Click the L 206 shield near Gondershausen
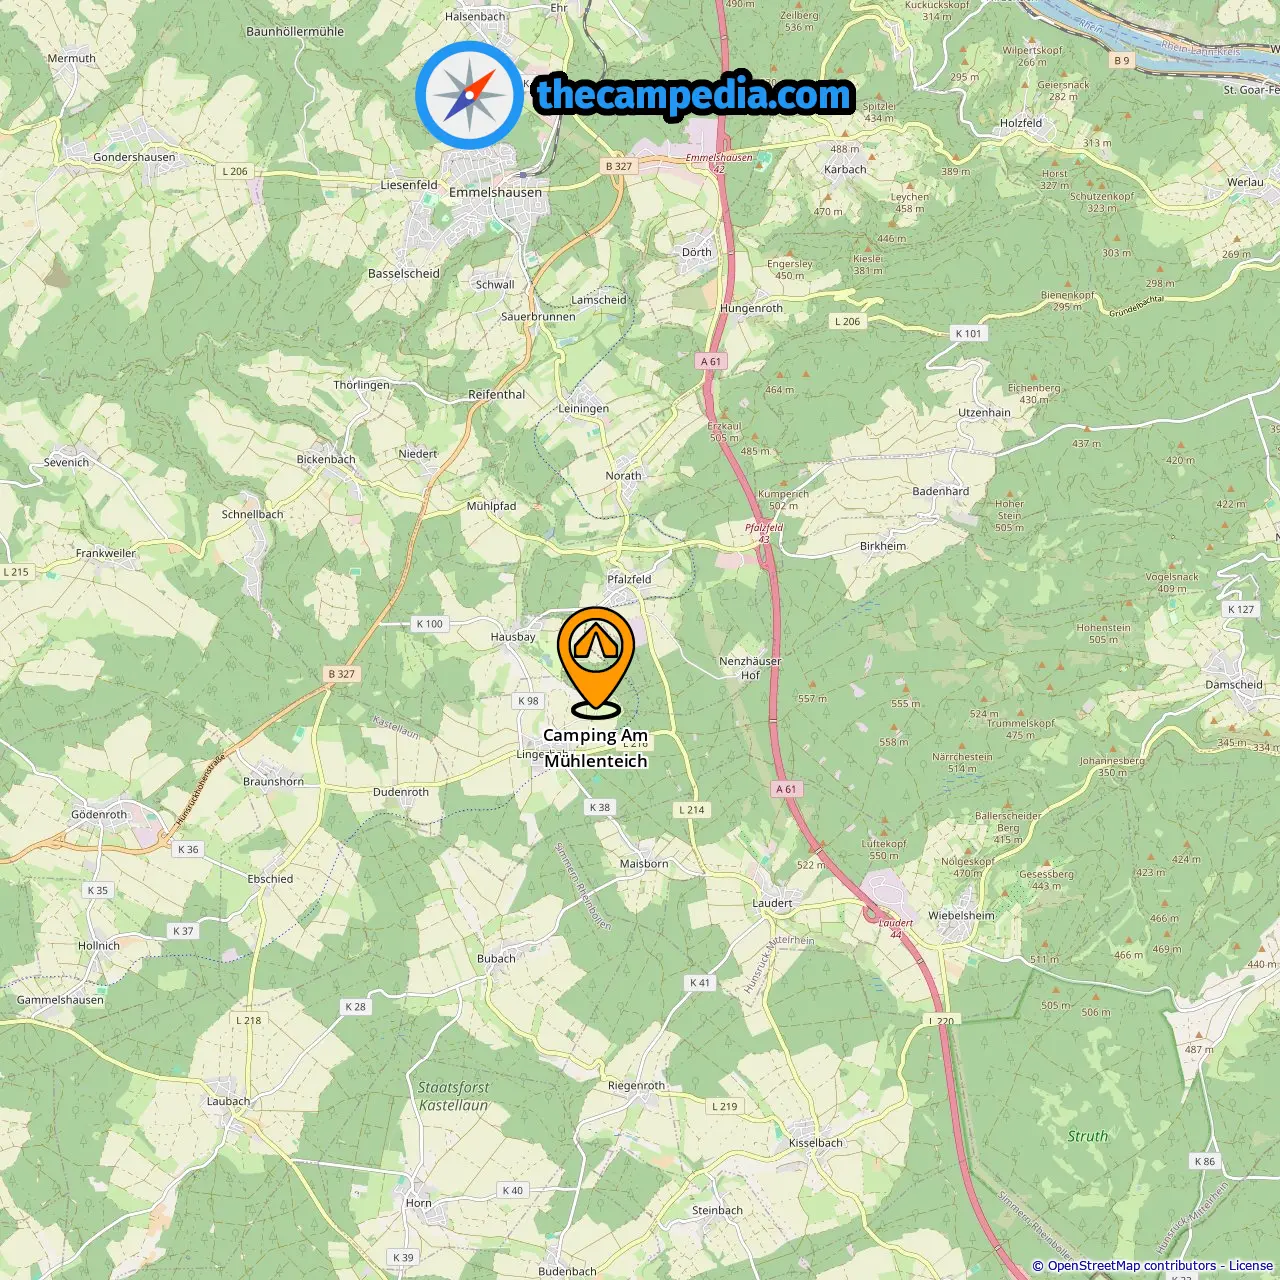The image size is (1280, 1280). pyautogui.click(x=234, y=171)
